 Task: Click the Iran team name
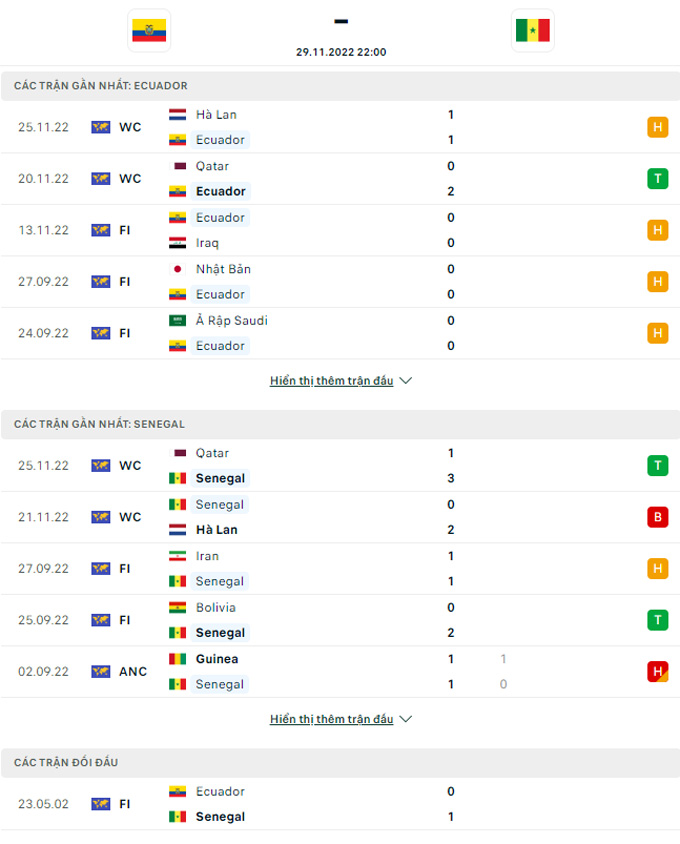pyautogui.click(x=207, y=556)
